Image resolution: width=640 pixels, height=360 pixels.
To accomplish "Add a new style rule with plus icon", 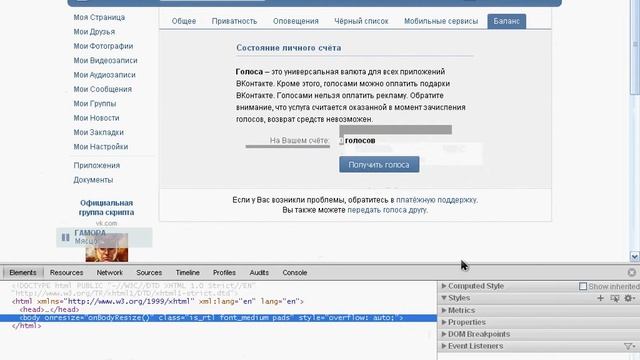I will 600,298.
